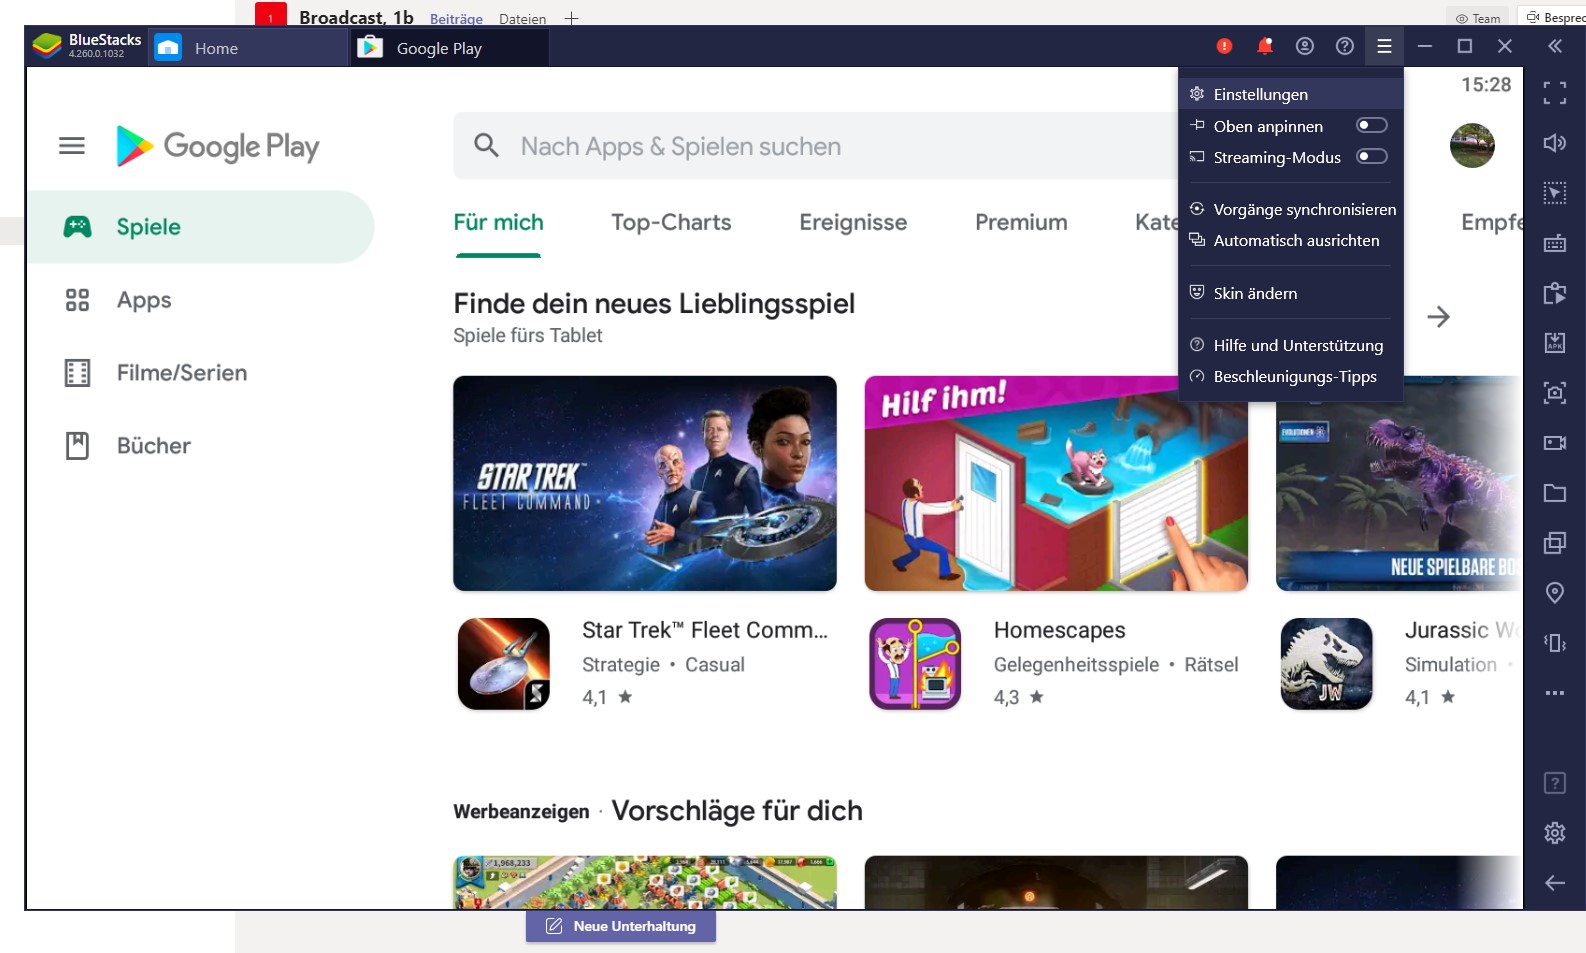The height and width of the screenshot is (953, 1586).
Task: Open the keyboard controls icon in sidebar
Action: [x=1554, y=243]
